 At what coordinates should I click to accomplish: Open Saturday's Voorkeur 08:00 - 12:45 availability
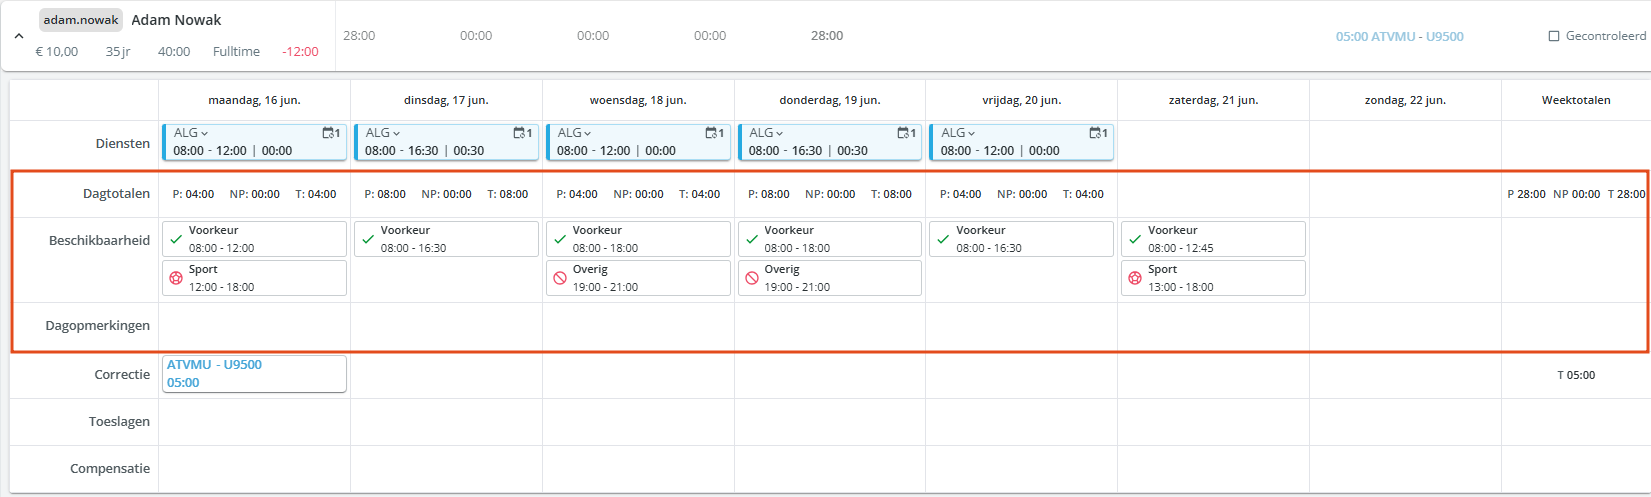click(1213, 239)
